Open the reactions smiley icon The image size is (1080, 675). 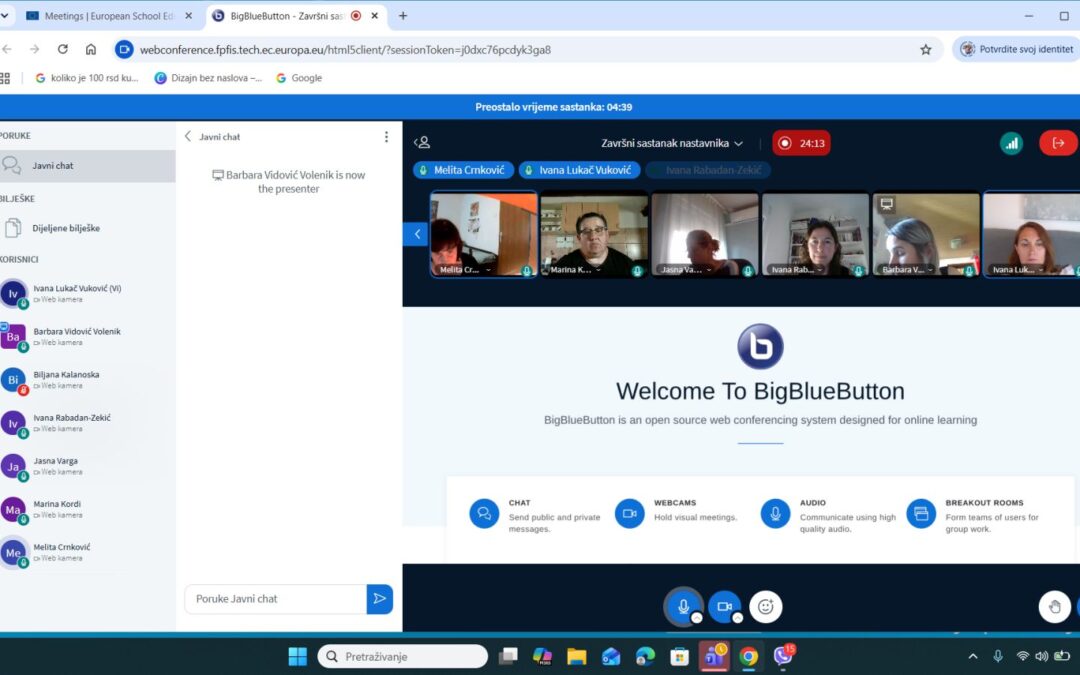pos(765,606)
